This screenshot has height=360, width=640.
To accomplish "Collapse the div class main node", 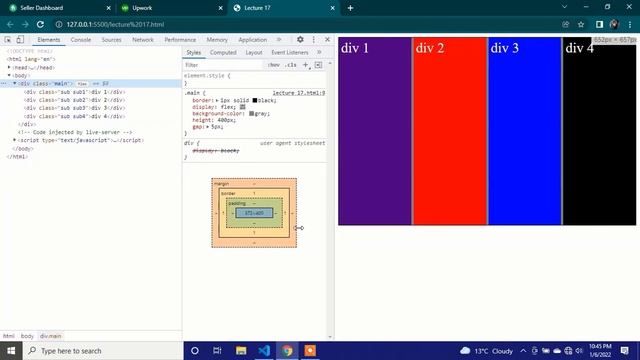I will 15,83.
